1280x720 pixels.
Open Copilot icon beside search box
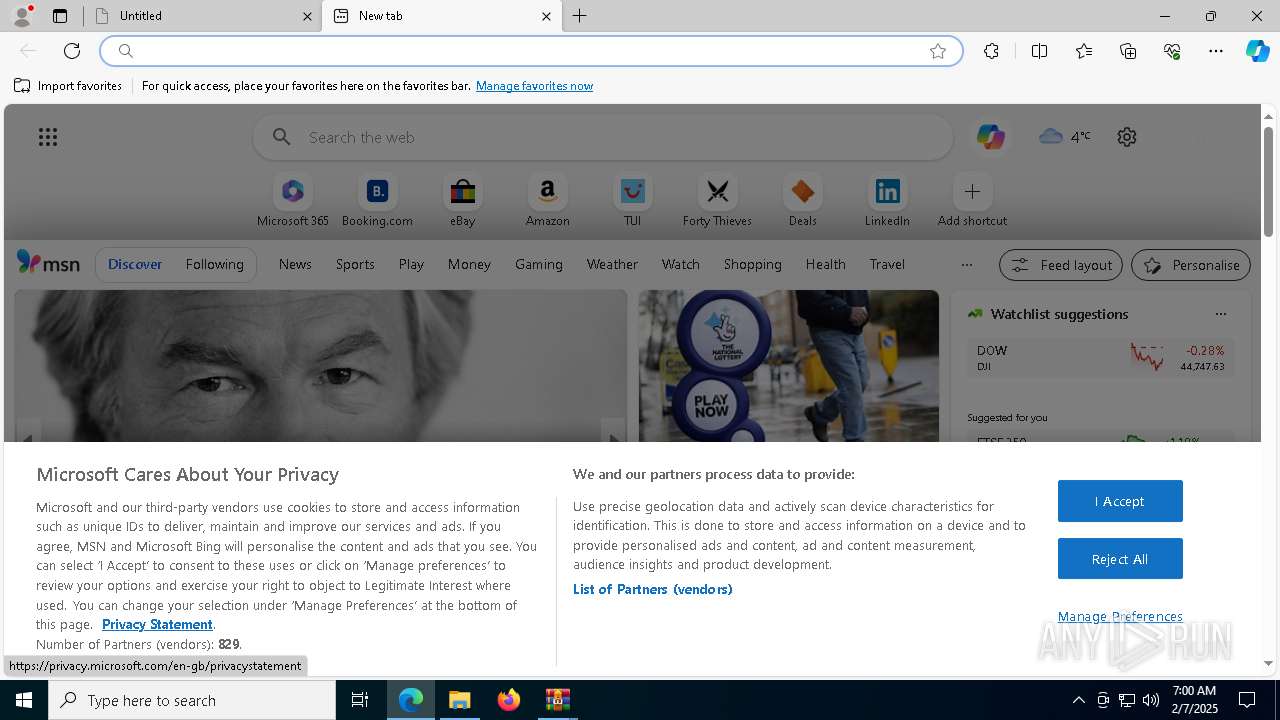[x=991, y=137]
